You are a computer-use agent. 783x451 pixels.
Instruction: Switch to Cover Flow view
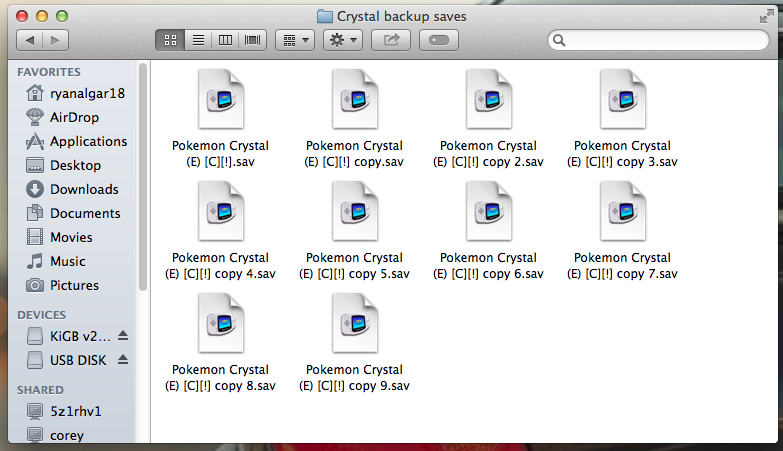(253, 40)
